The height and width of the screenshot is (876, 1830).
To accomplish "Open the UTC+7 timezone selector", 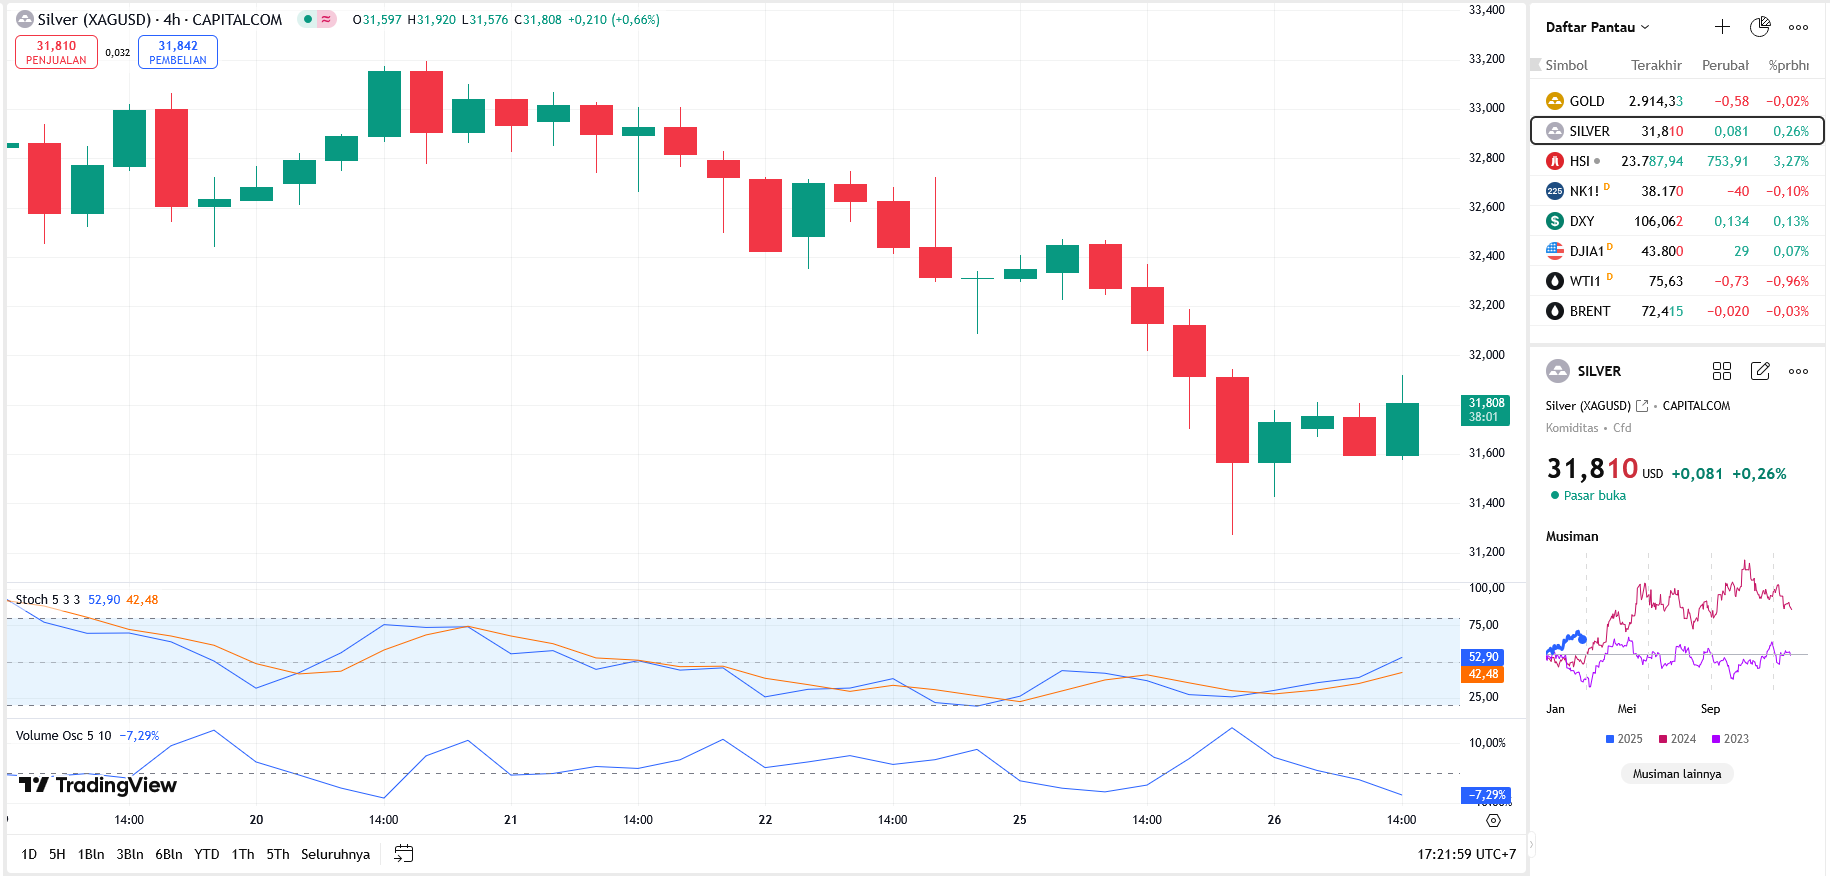I will pyautogui.click(x=1466, y=854).
